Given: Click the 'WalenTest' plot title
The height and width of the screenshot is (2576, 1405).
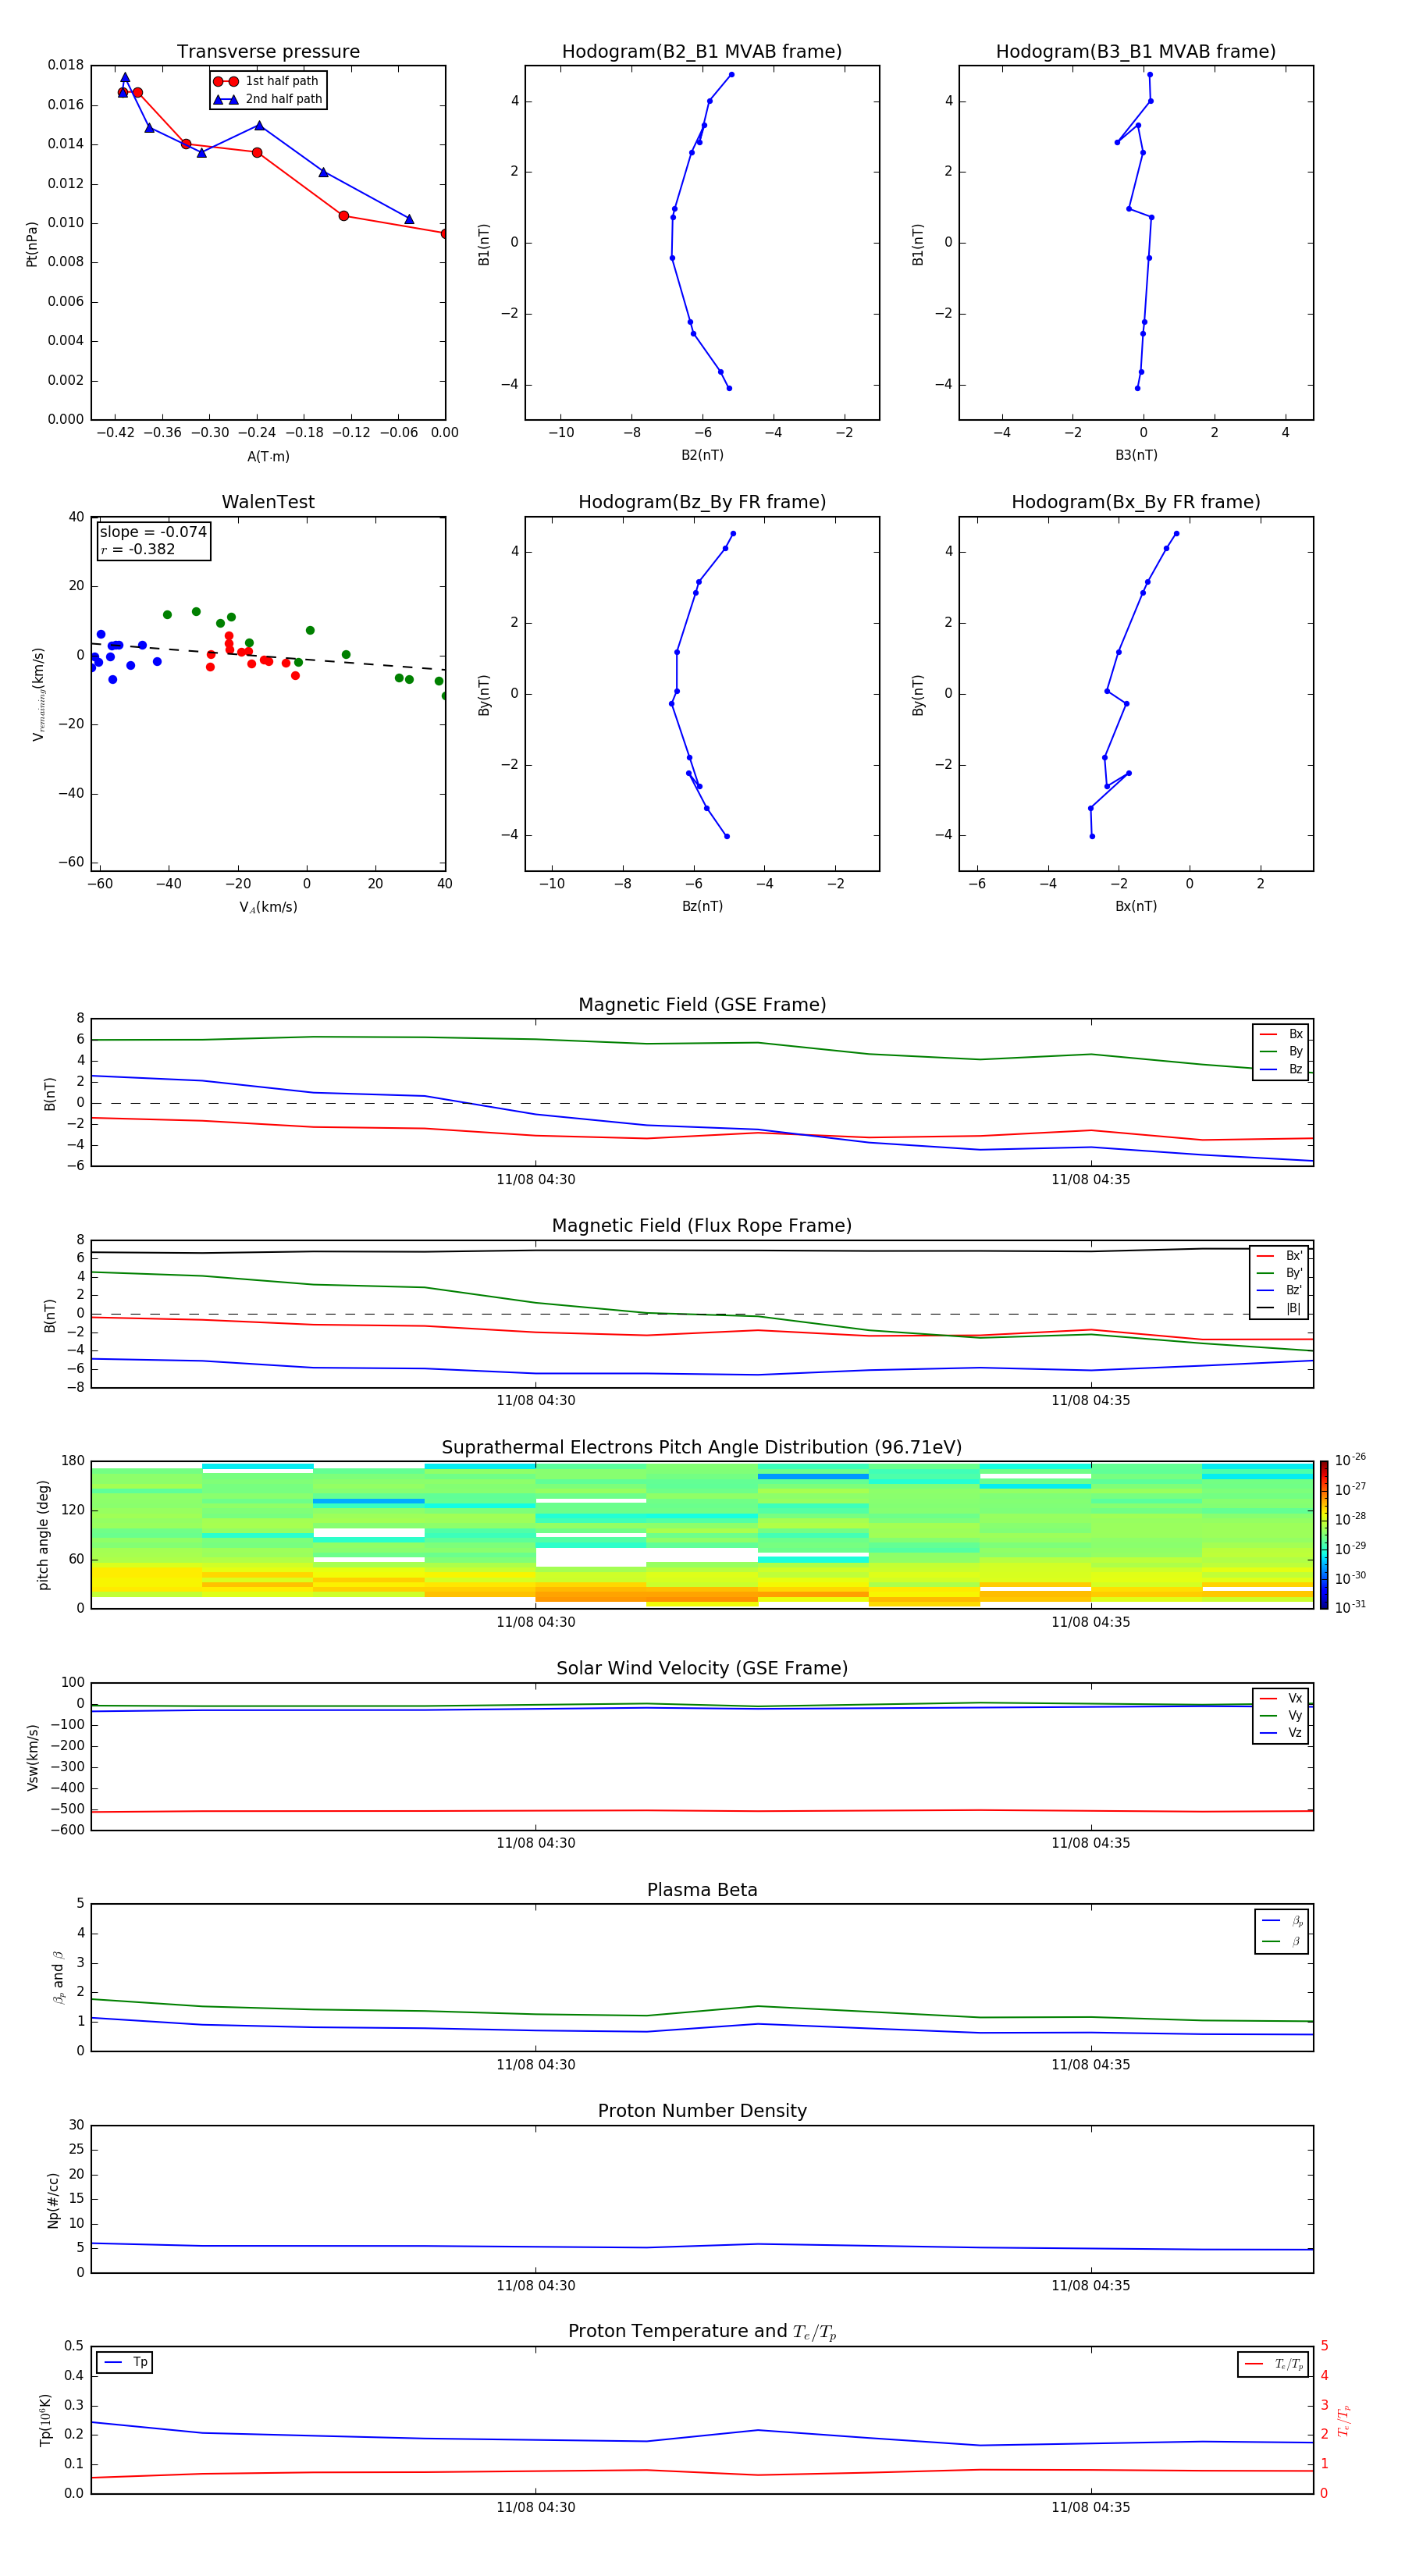Looking at the screenshot, I should [268, 502].
